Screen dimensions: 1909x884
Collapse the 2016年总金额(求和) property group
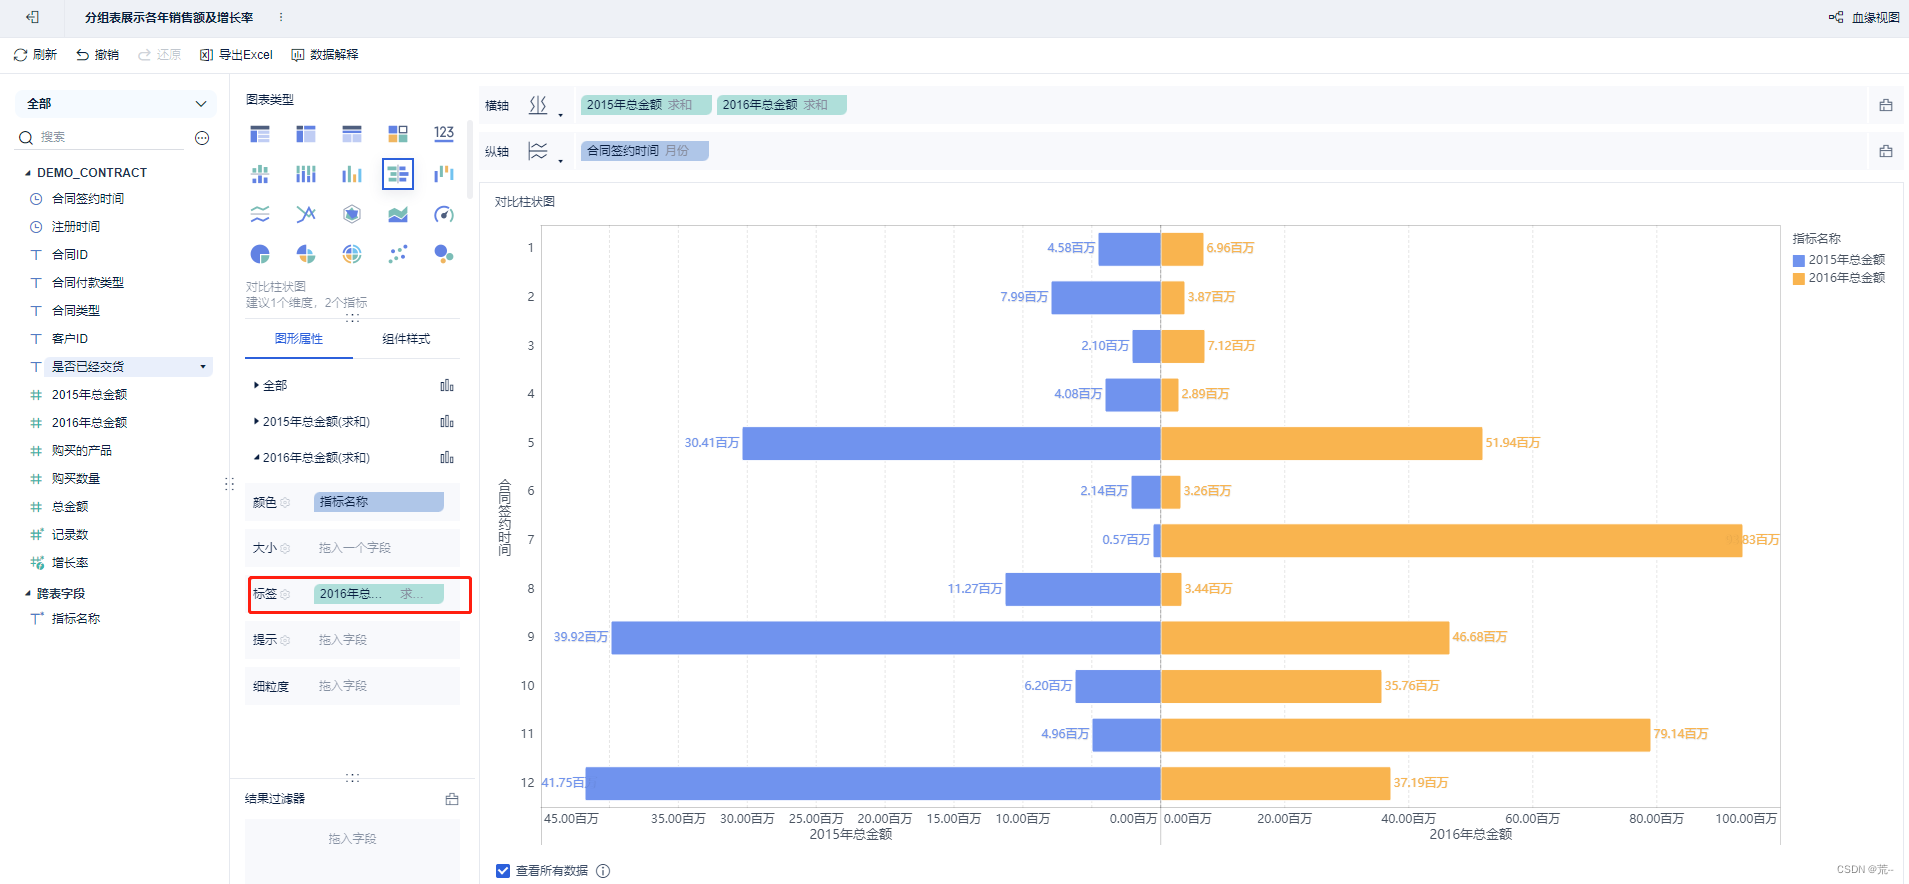tap(256, 458)
